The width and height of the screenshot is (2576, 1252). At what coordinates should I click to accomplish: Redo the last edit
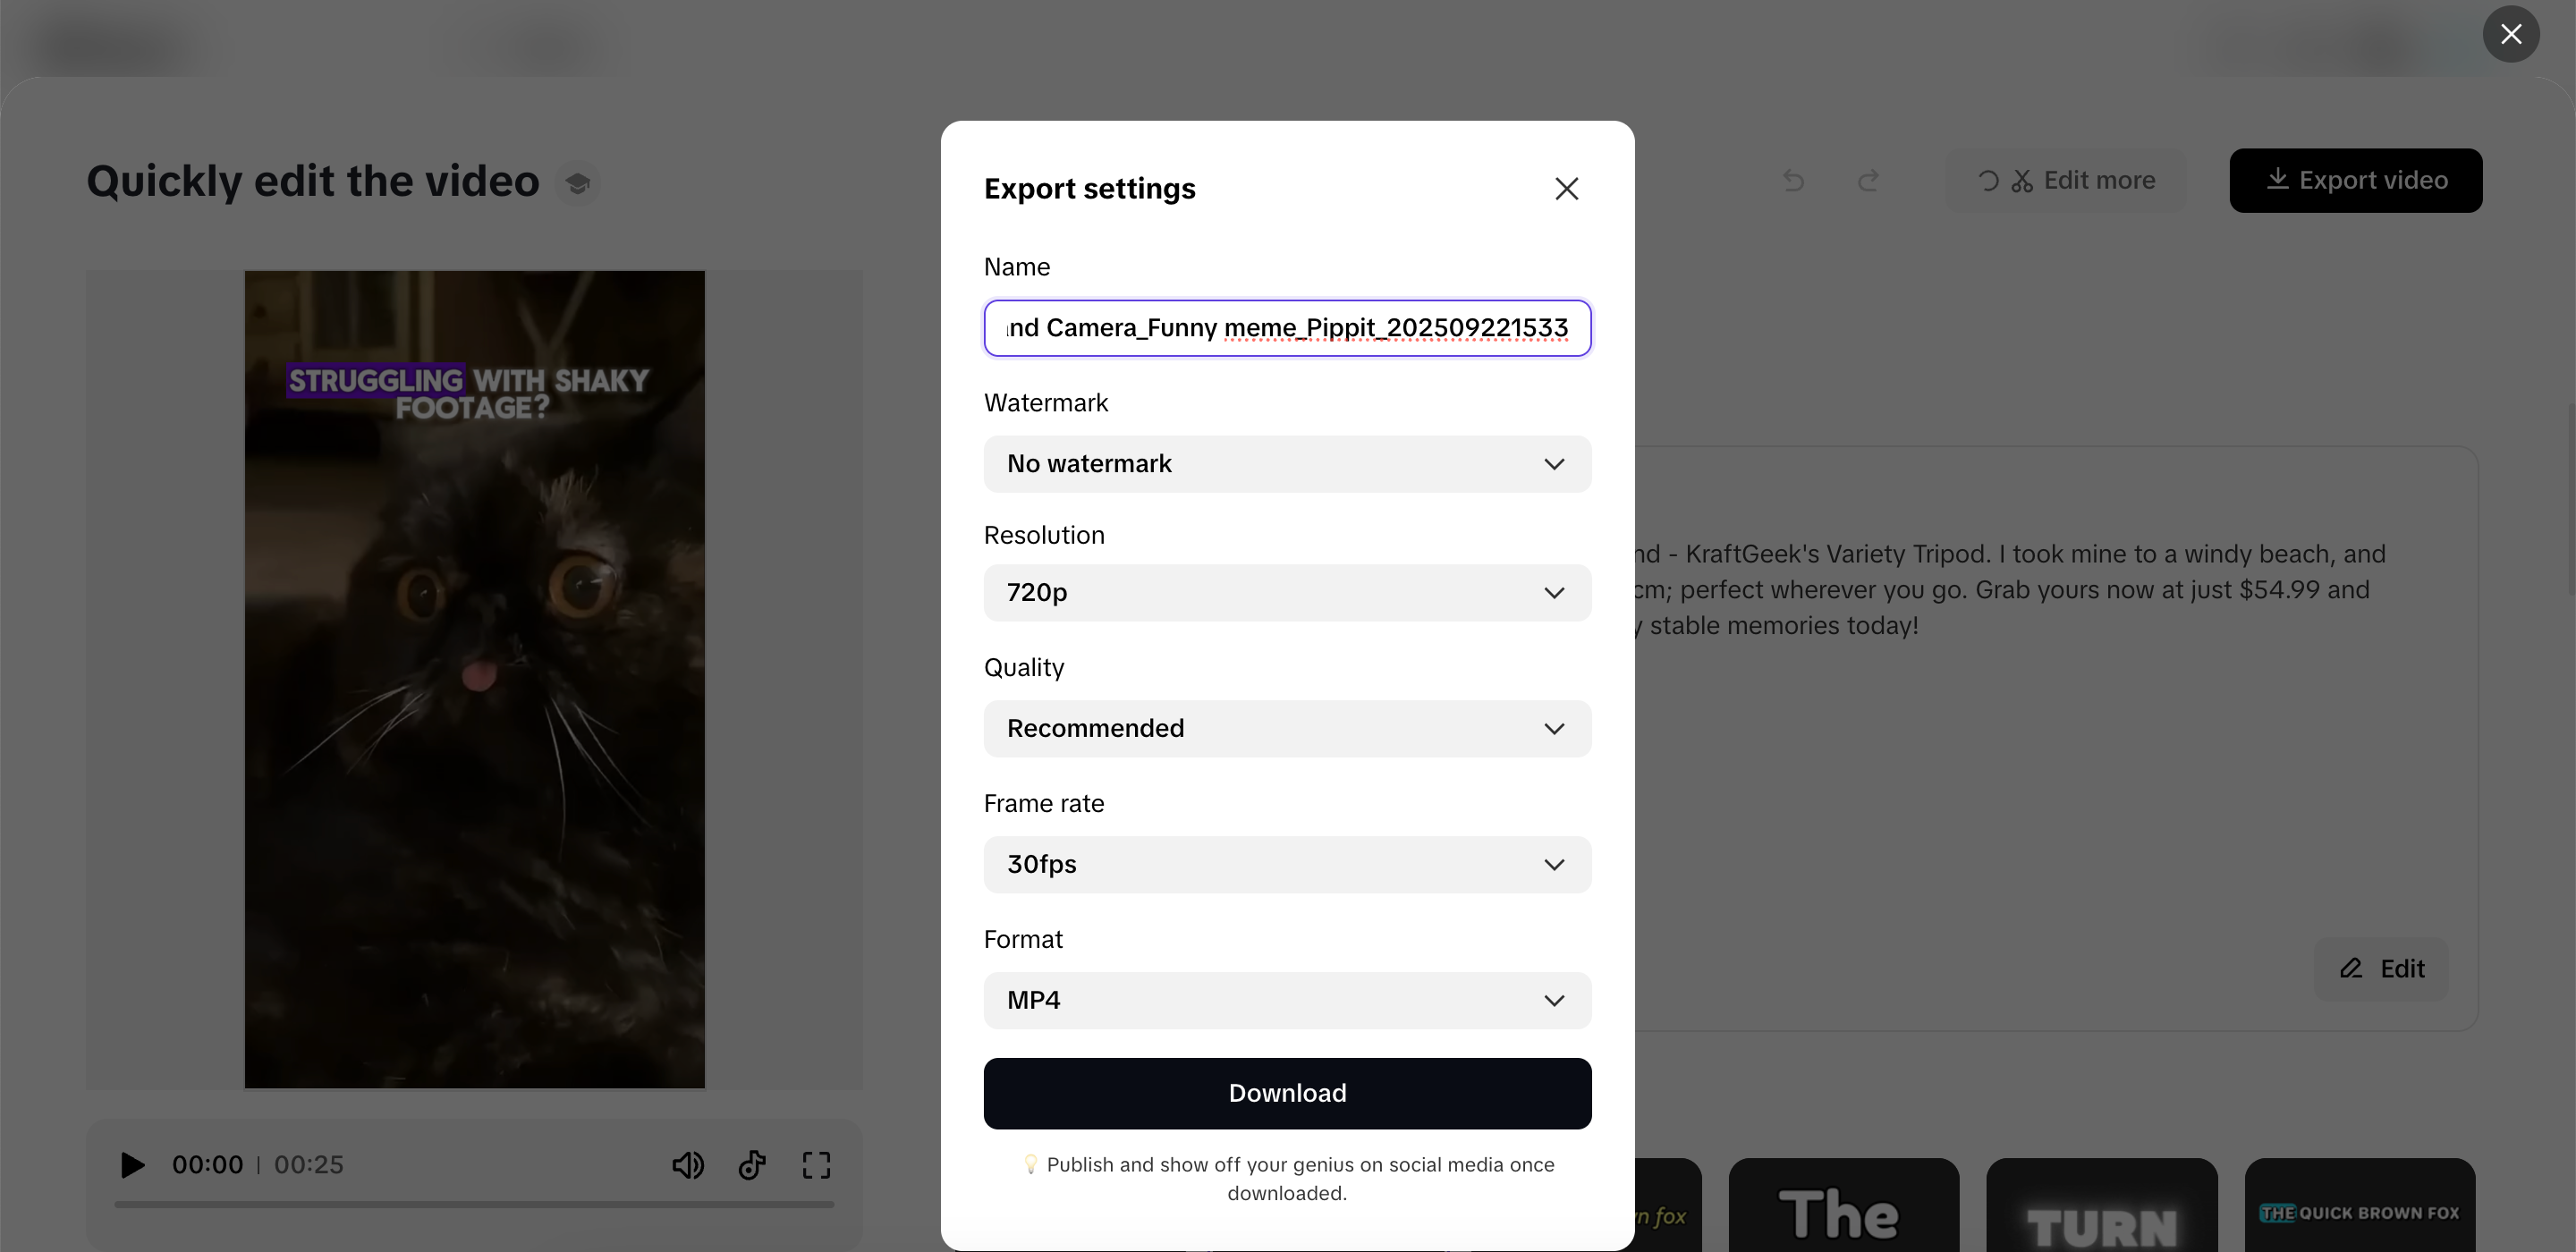pos(1869,181)
